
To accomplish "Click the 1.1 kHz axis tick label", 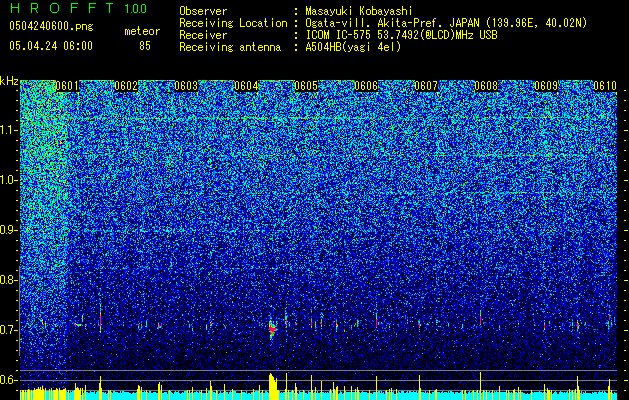I will pyautogui.click(x=9, y=130).
